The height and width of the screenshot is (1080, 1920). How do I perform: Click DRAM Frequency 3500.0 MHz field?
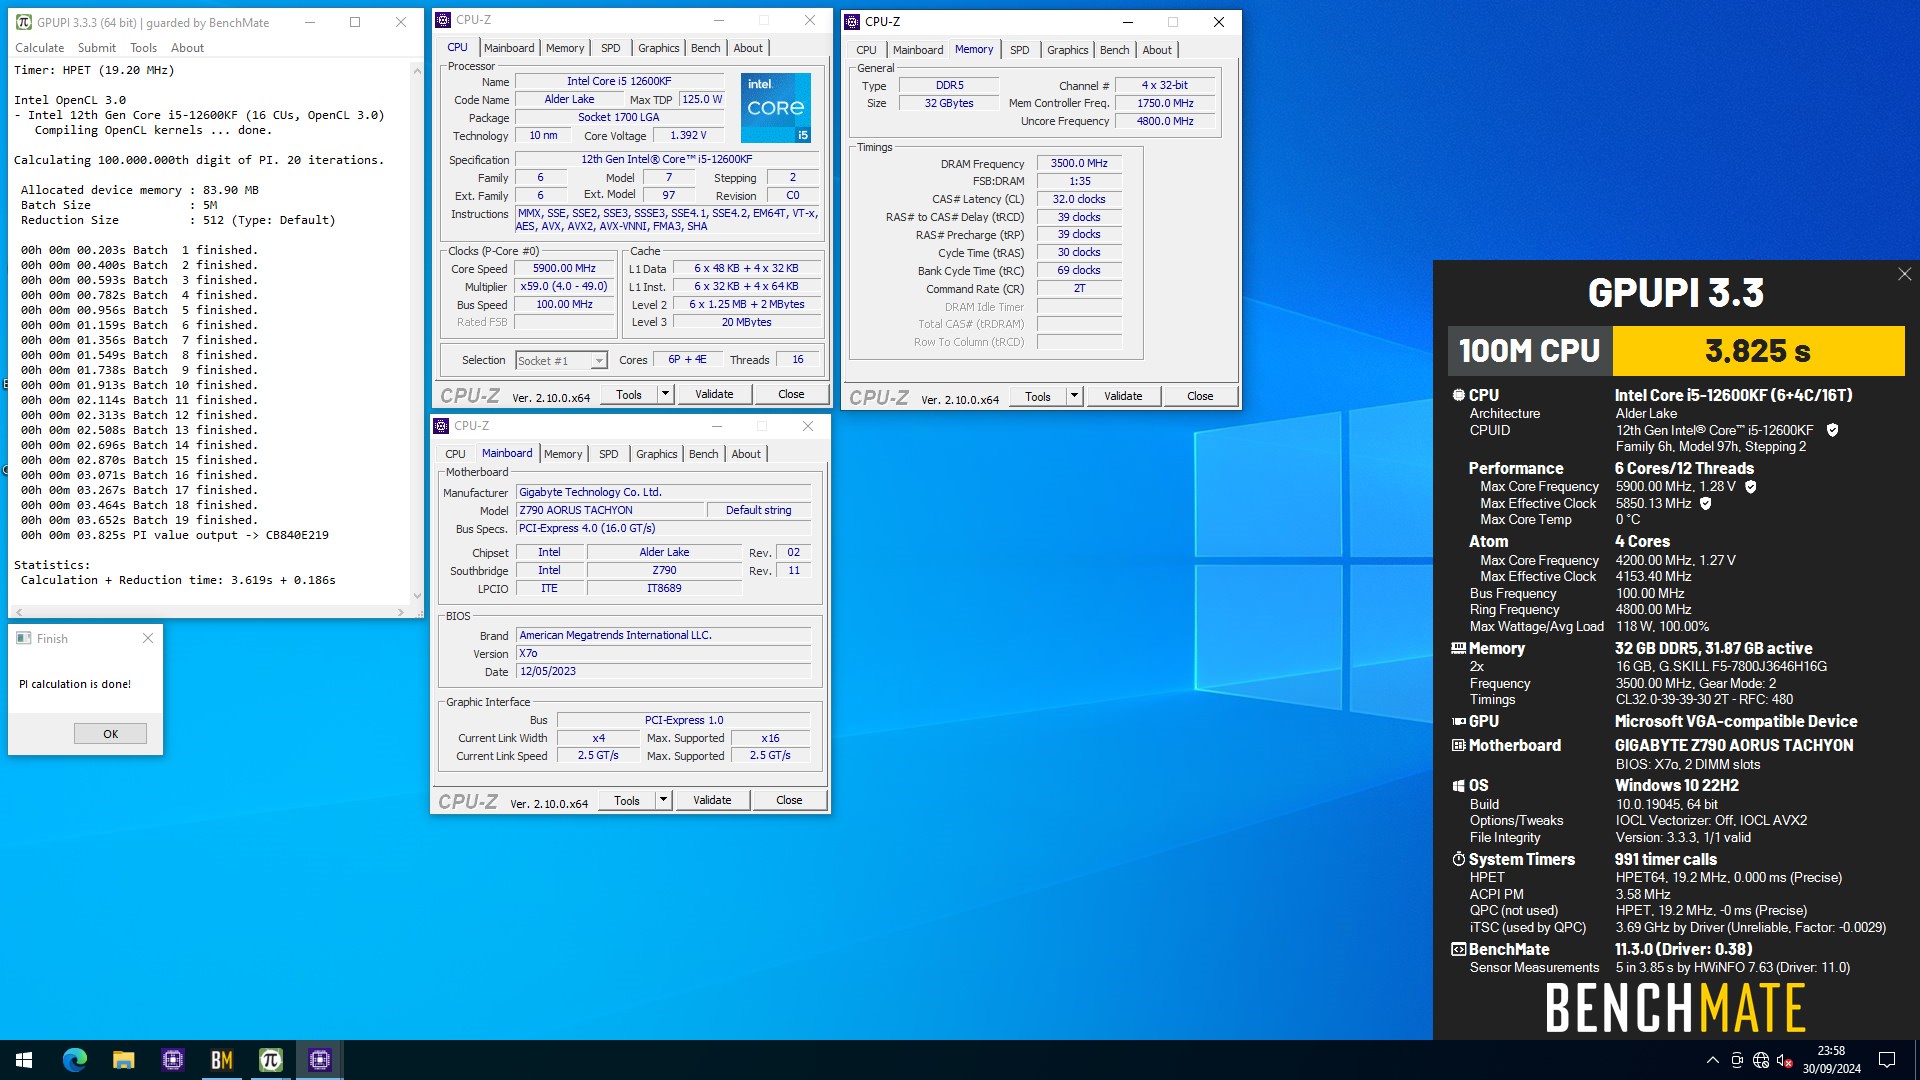click(x=1079, y=164)
